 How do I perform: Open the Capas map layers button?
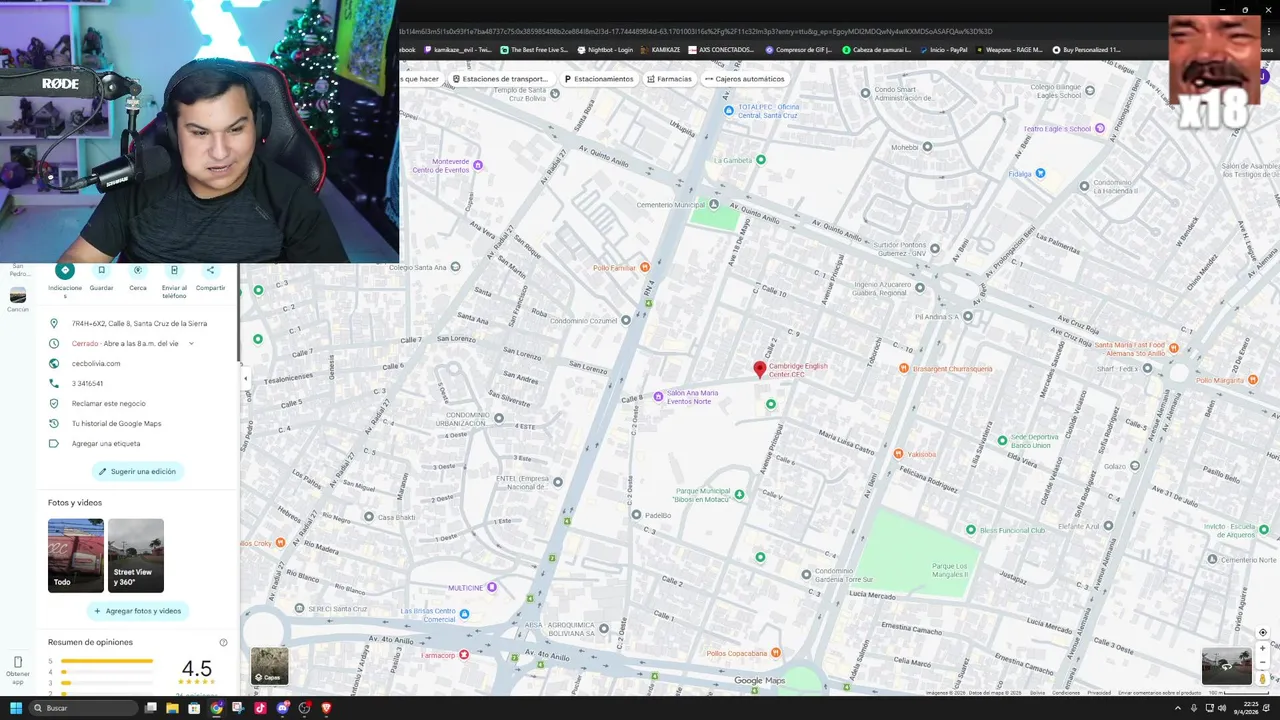point(269,666)
